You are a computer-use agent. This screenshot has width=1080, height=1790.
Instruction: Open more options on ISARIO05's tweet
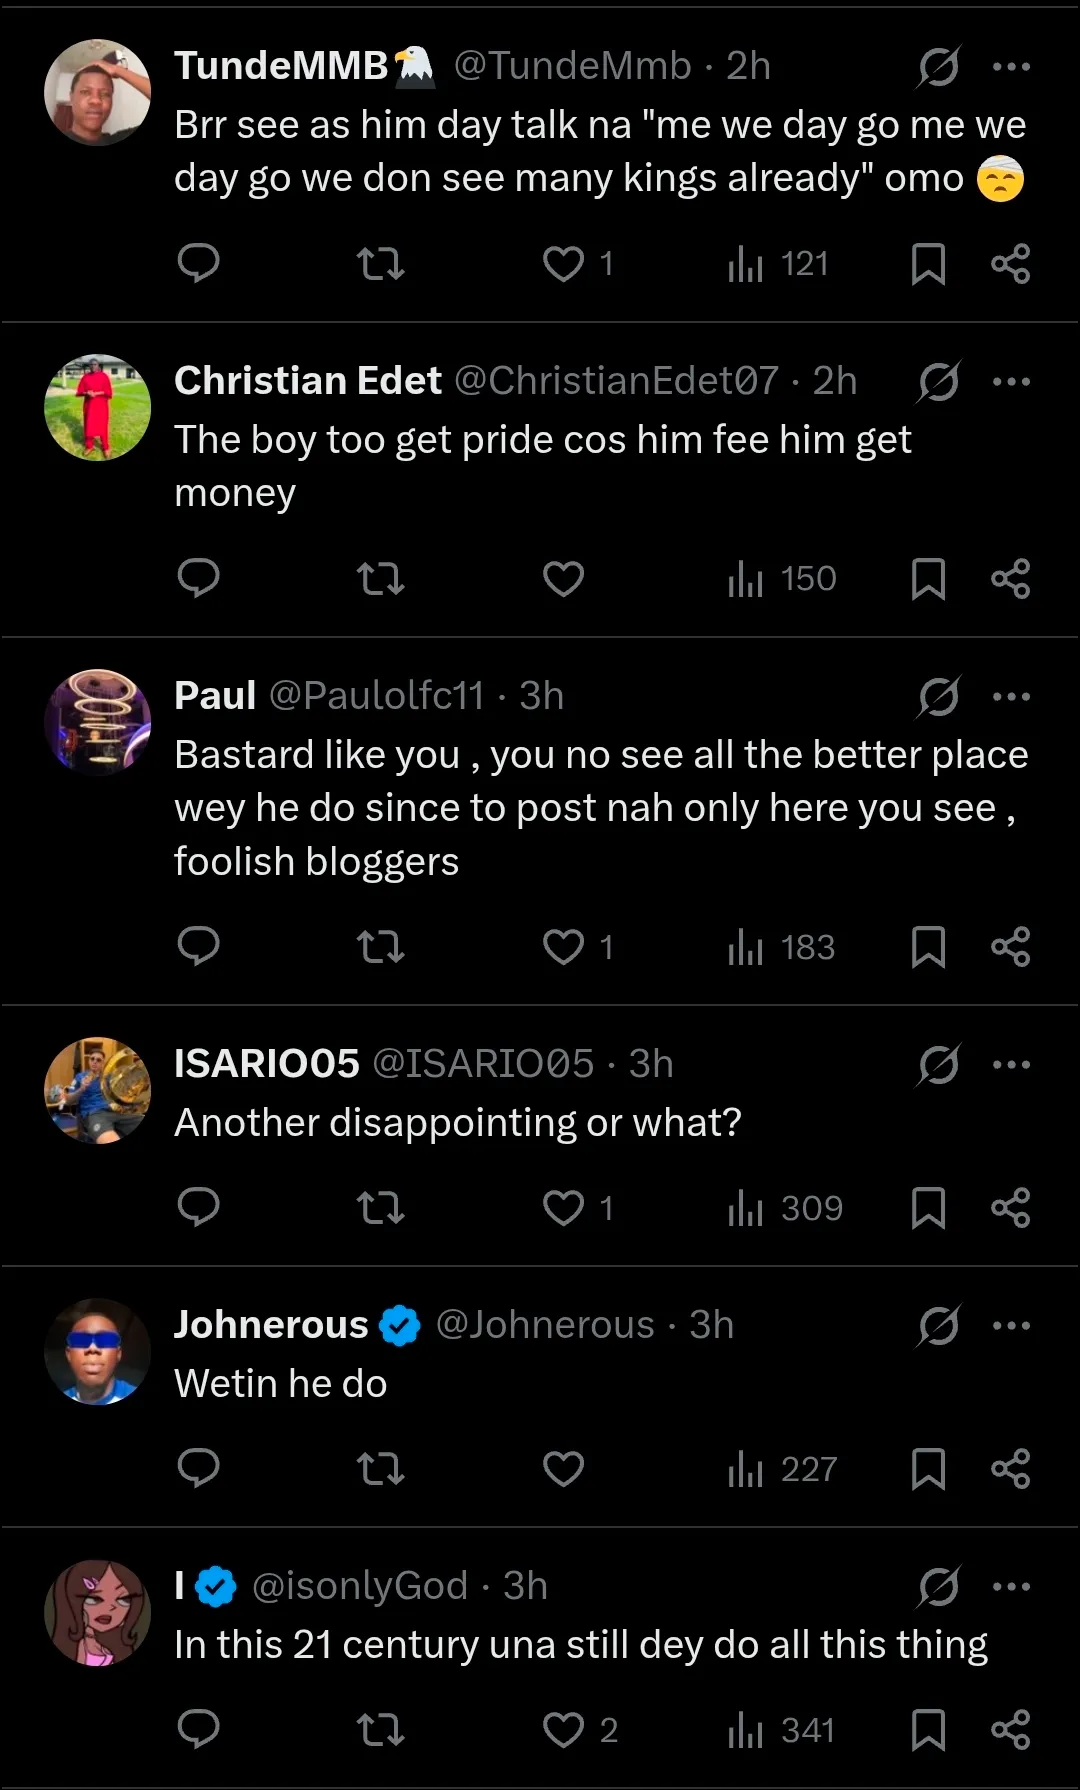pos(1011,1065)
